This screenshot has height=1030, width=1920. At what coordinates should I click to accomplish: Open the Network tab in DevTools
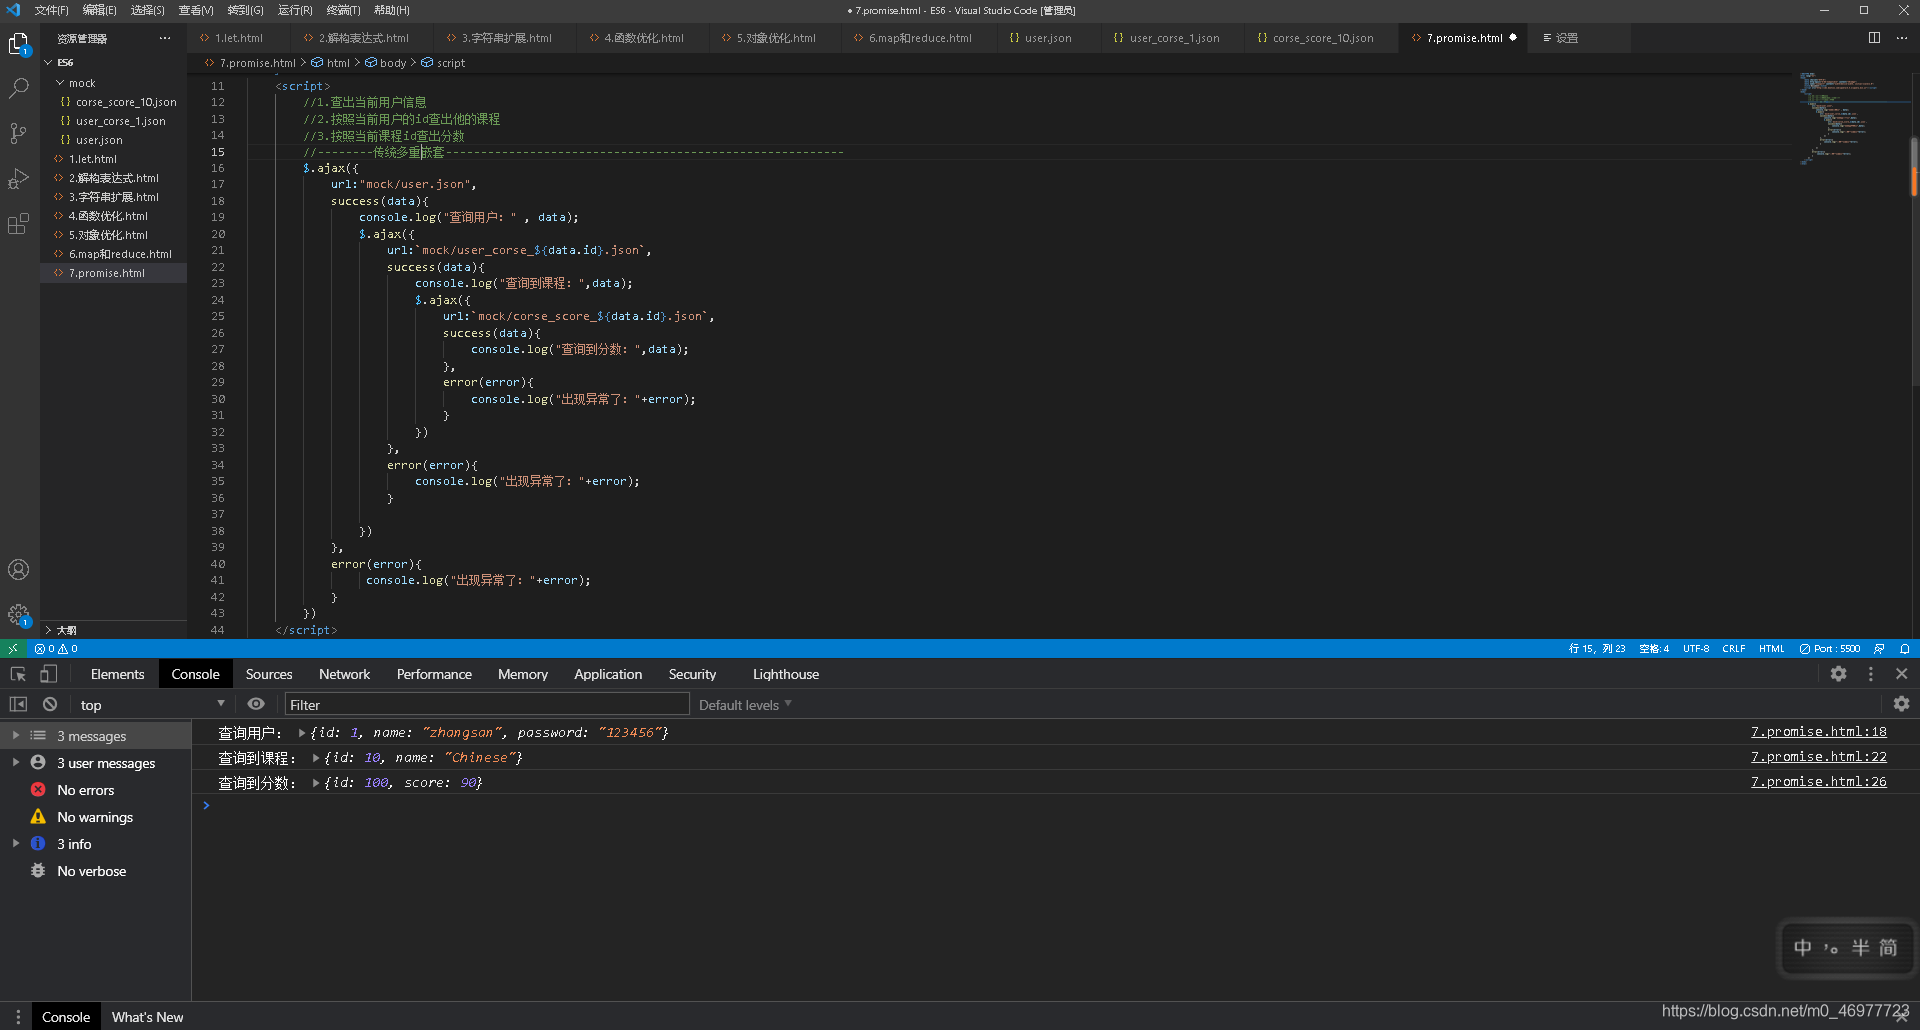(344, 674)
